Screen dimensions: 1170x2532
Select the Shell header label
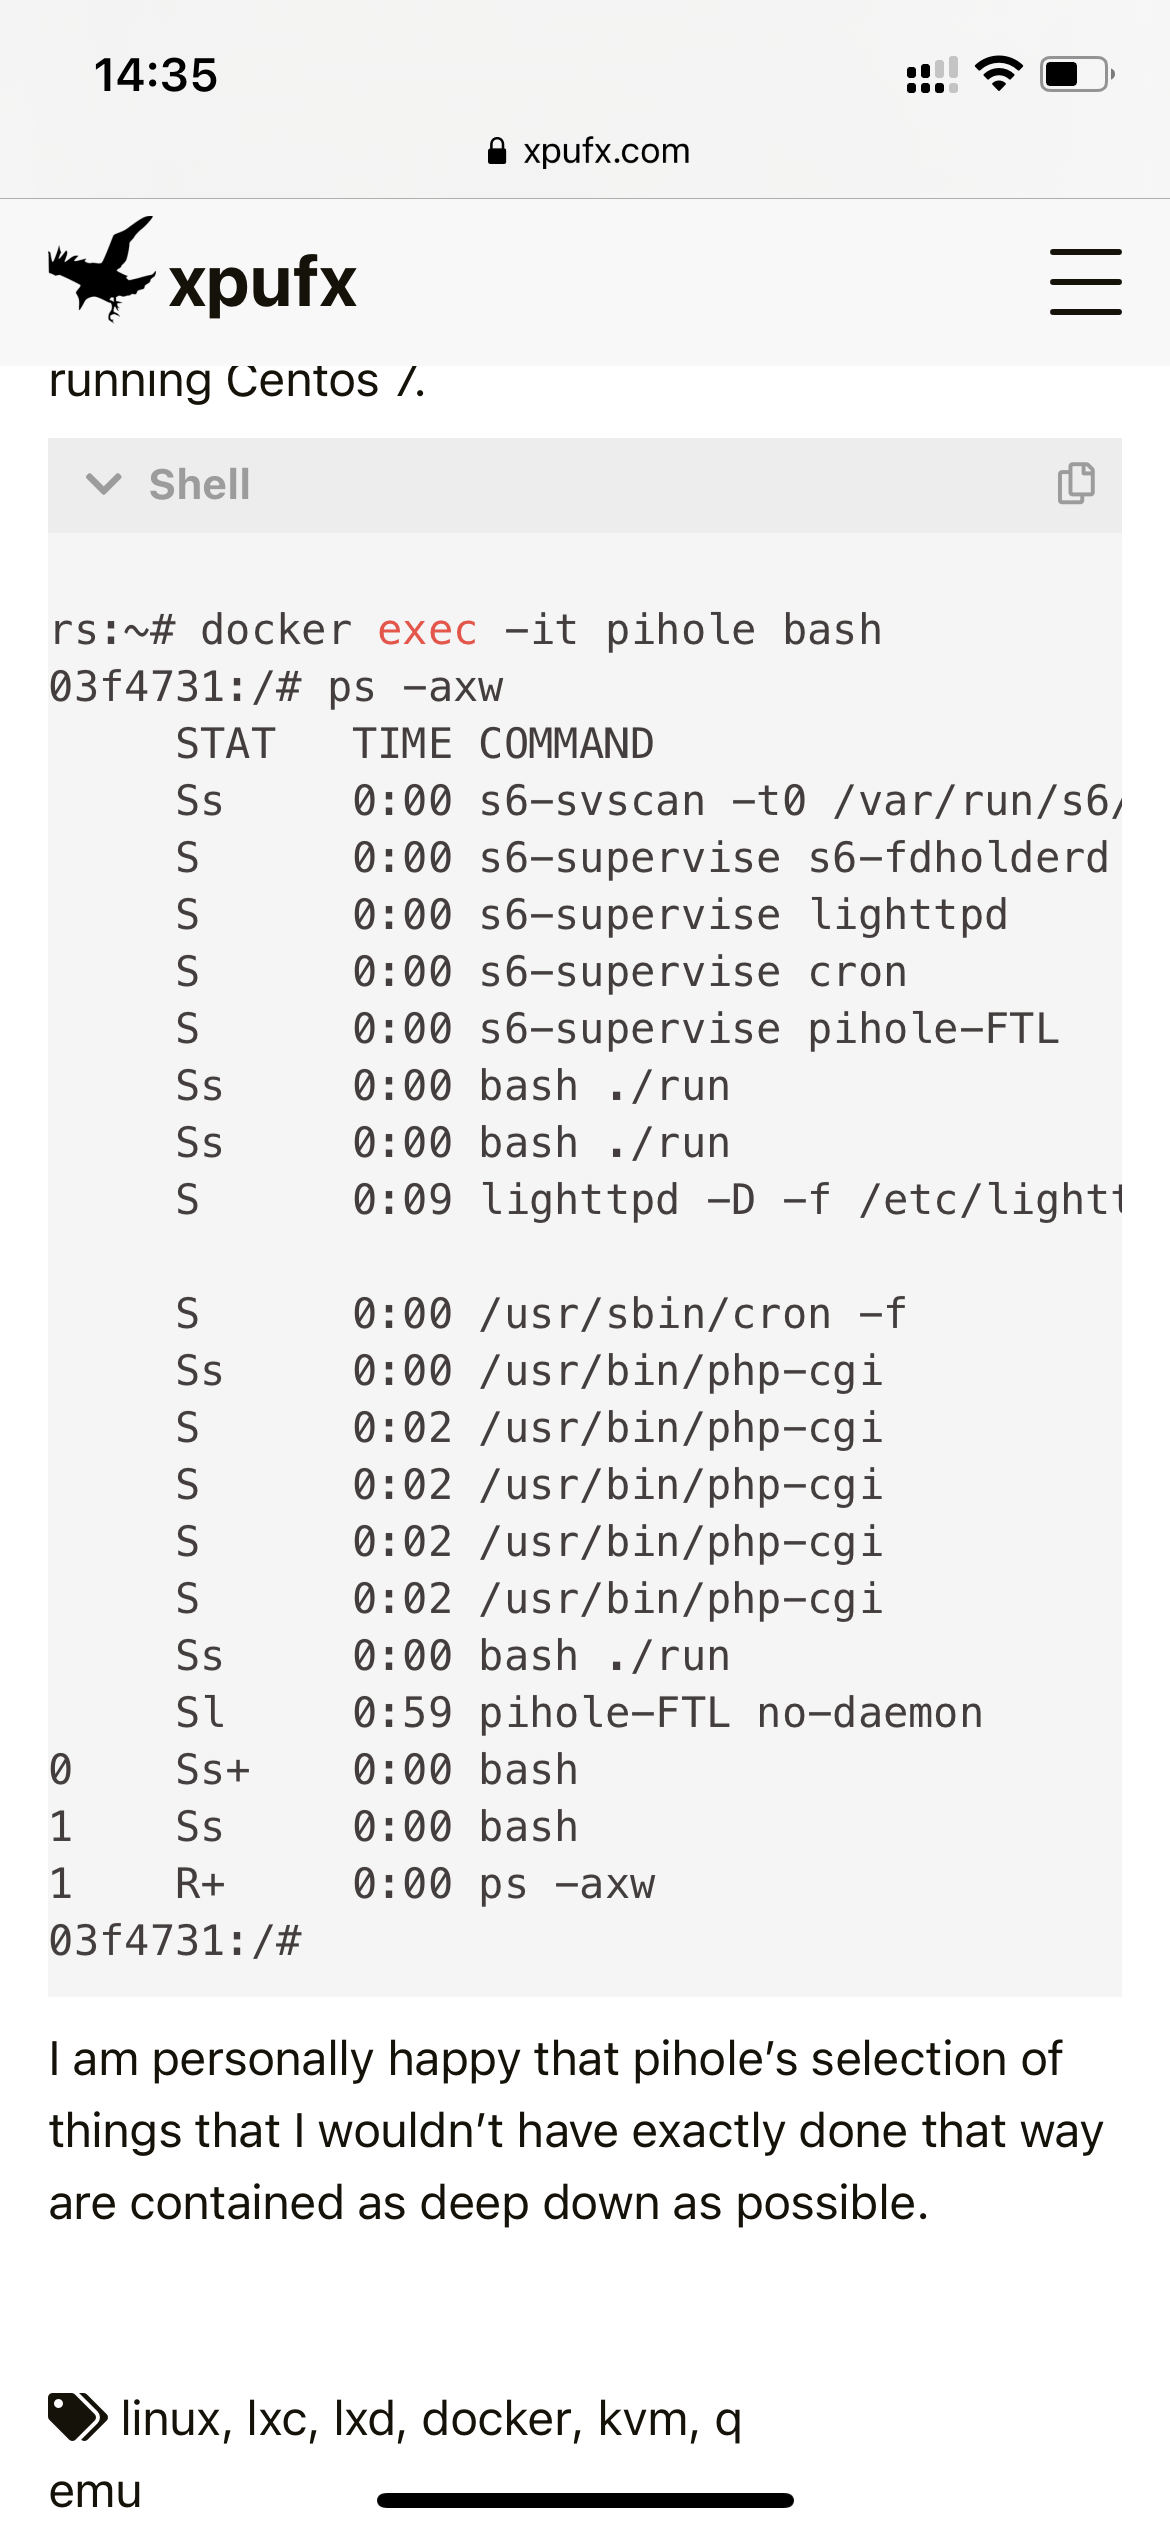pyautogui.click(x=198, y=485)
